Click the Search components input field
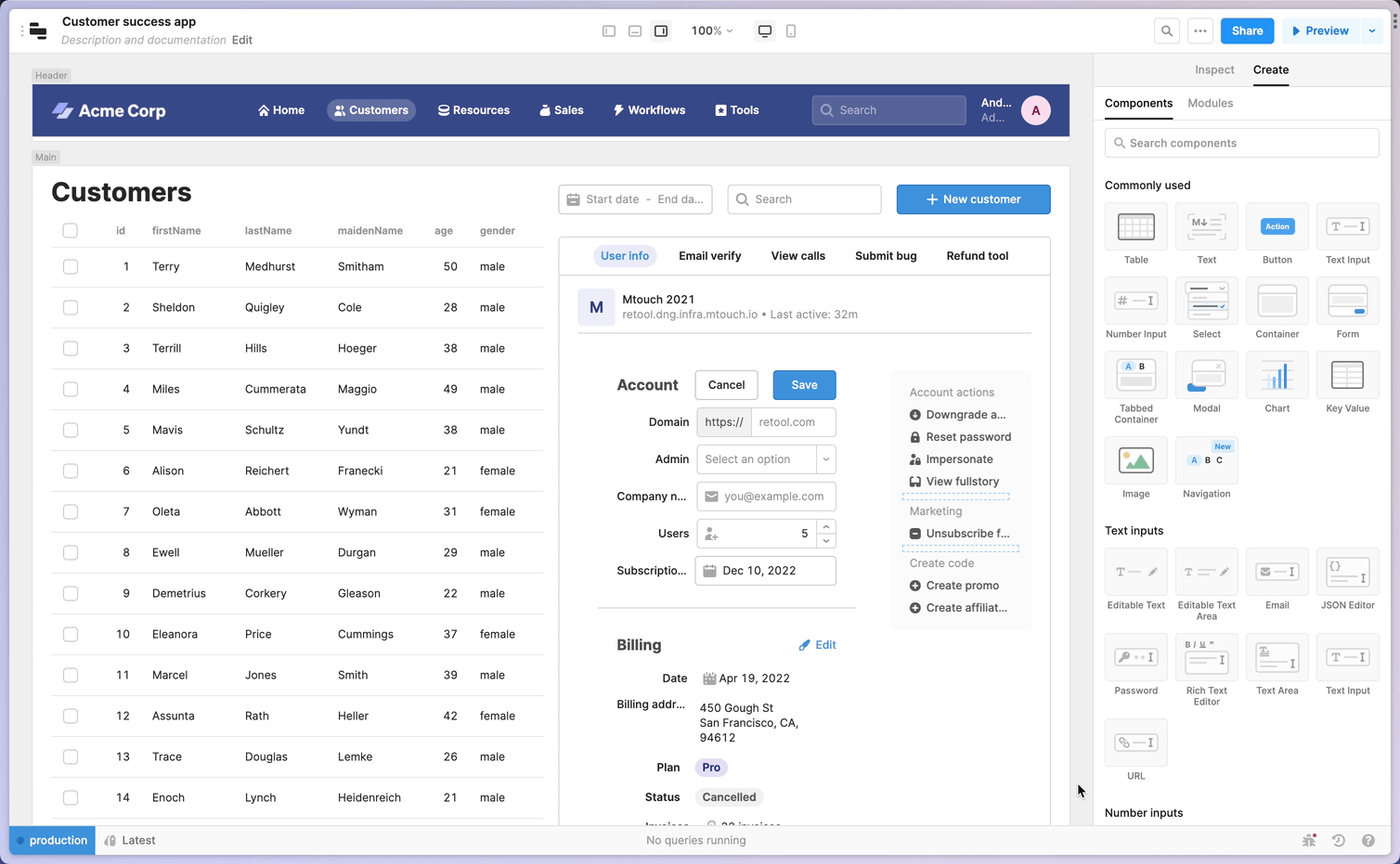Viewport: 1400px width, 864px height. (1242, 143)
